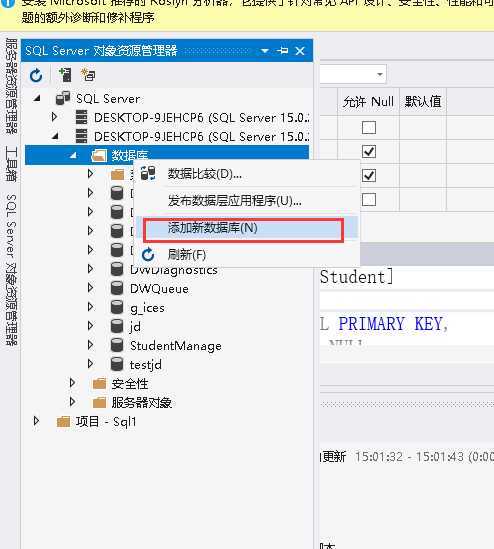
Task: Select the DWQueue database icon
Action: [x=117, y=288]
